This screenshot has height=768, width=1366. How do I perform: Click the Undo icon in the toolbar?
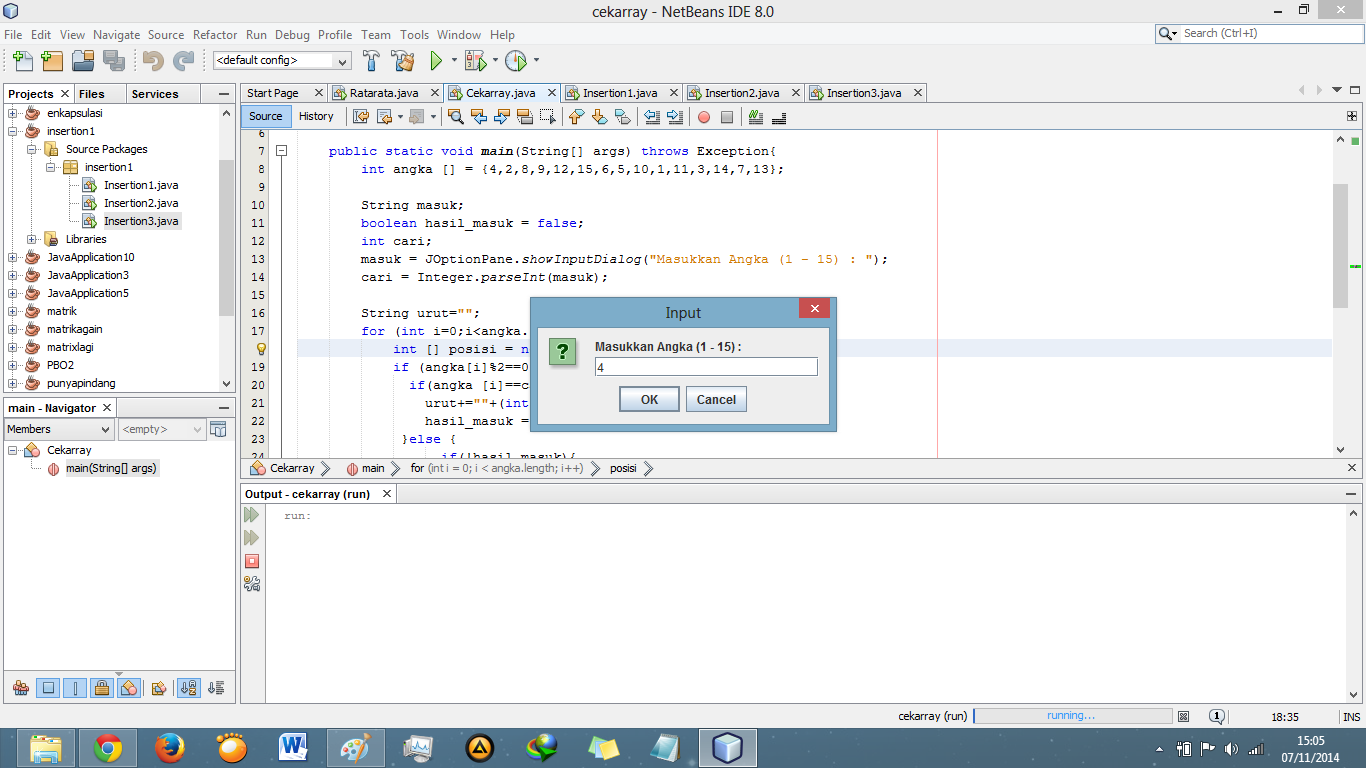tap(155, 60)
